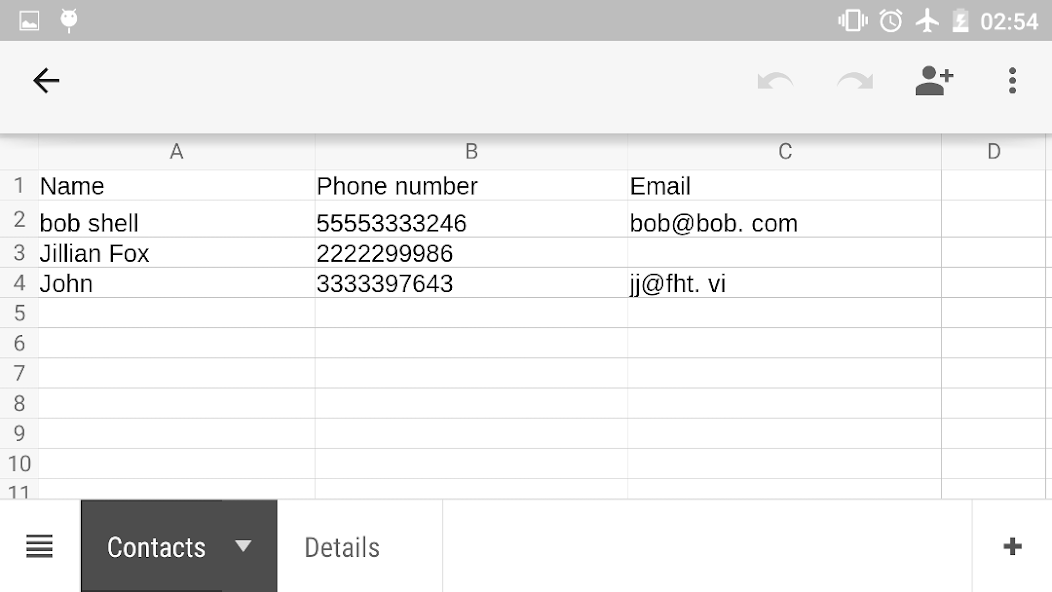
Task: Open the Contacts sheet dropdown arrow
Action: tap(241, 547)
